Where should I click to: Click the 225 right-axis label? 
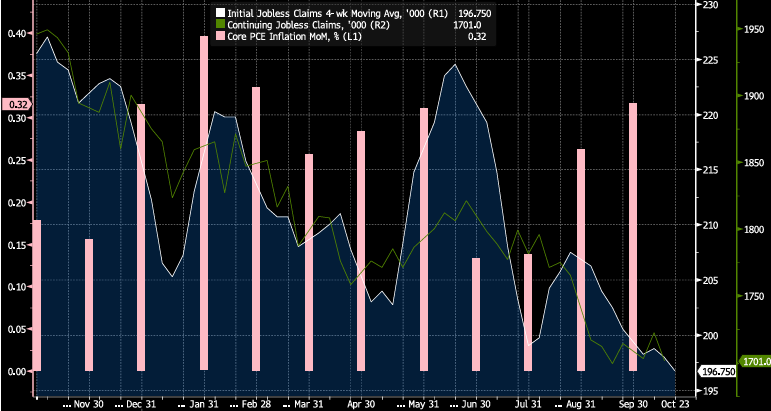point(710,60)
